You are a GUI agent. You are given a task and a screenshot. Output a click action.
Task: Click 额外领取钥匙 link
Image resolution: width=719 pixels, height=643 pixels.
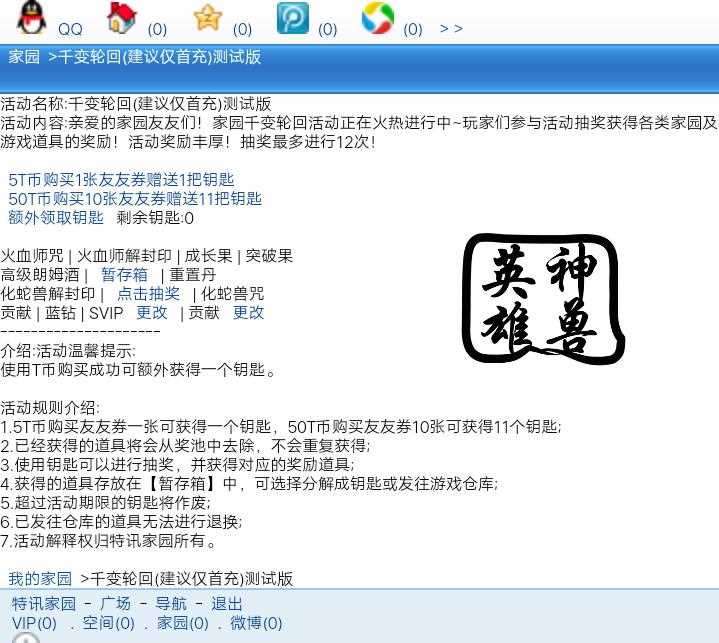56,218
